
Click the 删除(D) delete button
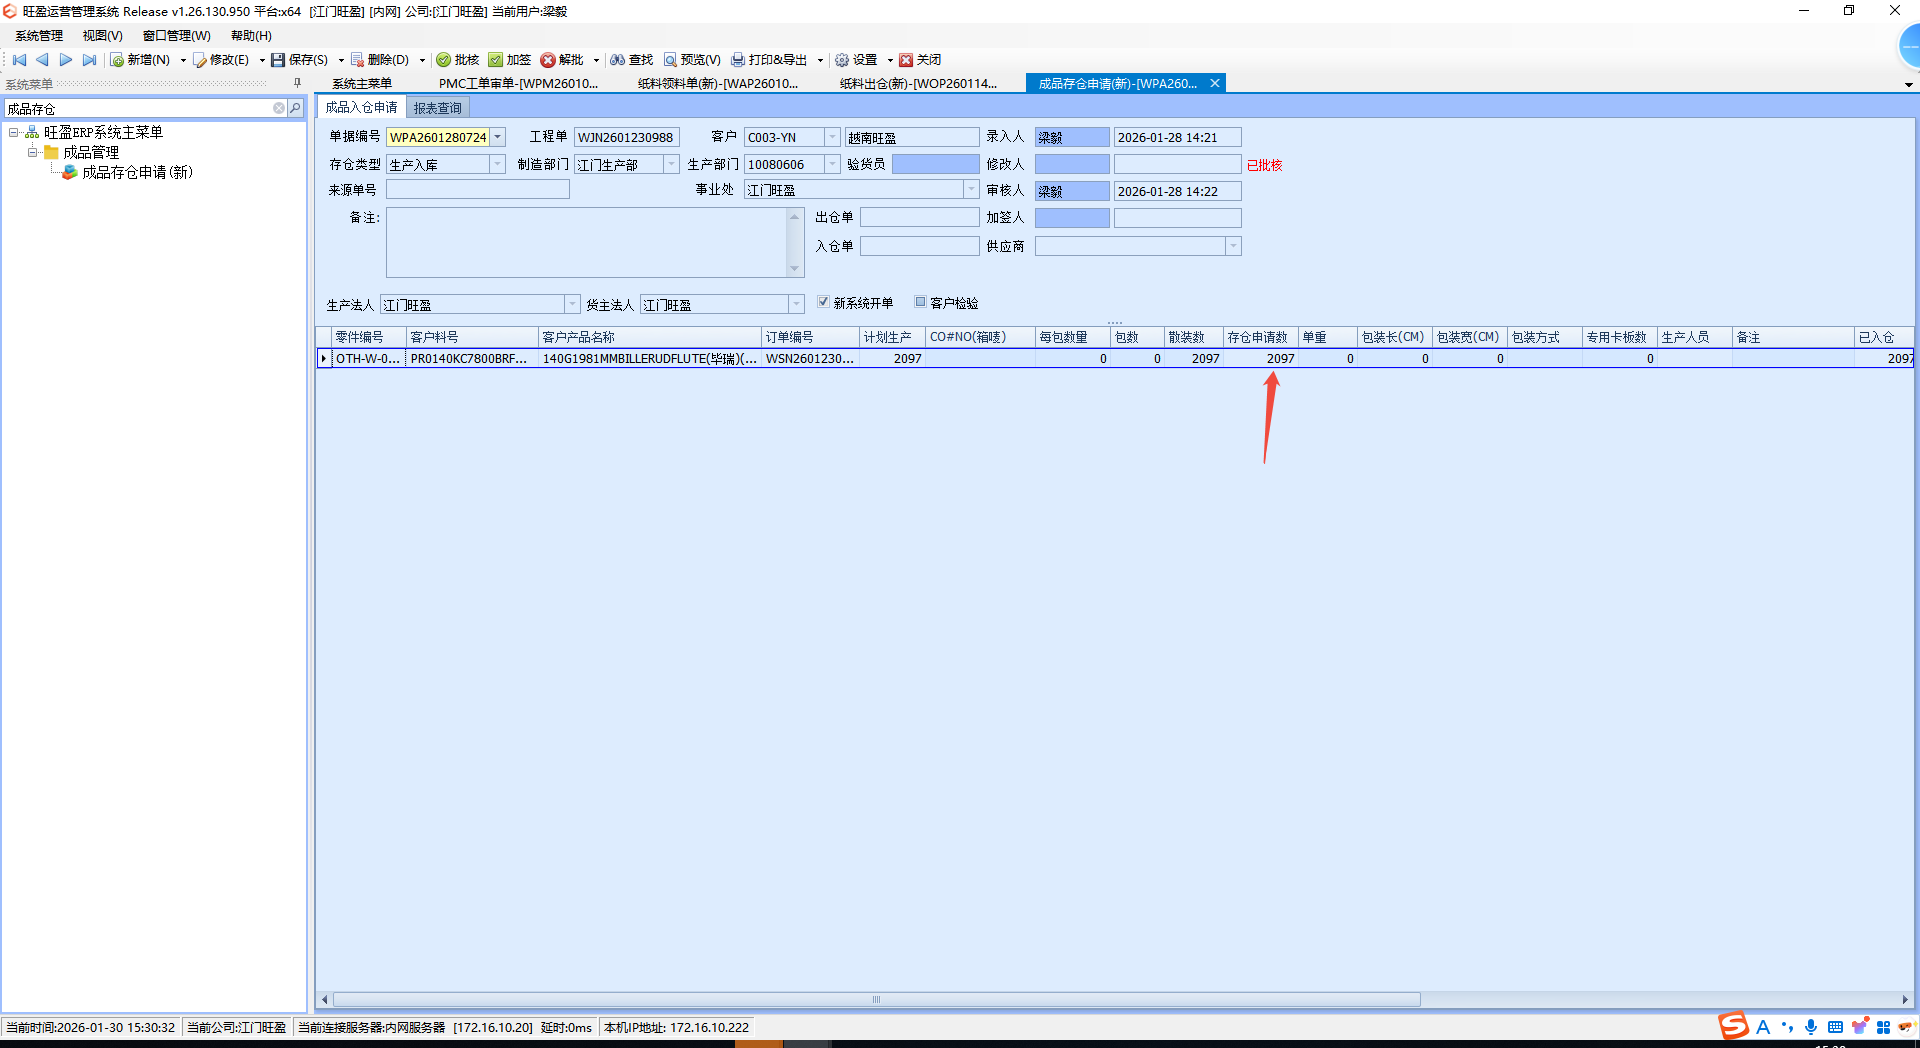[380, 60]
